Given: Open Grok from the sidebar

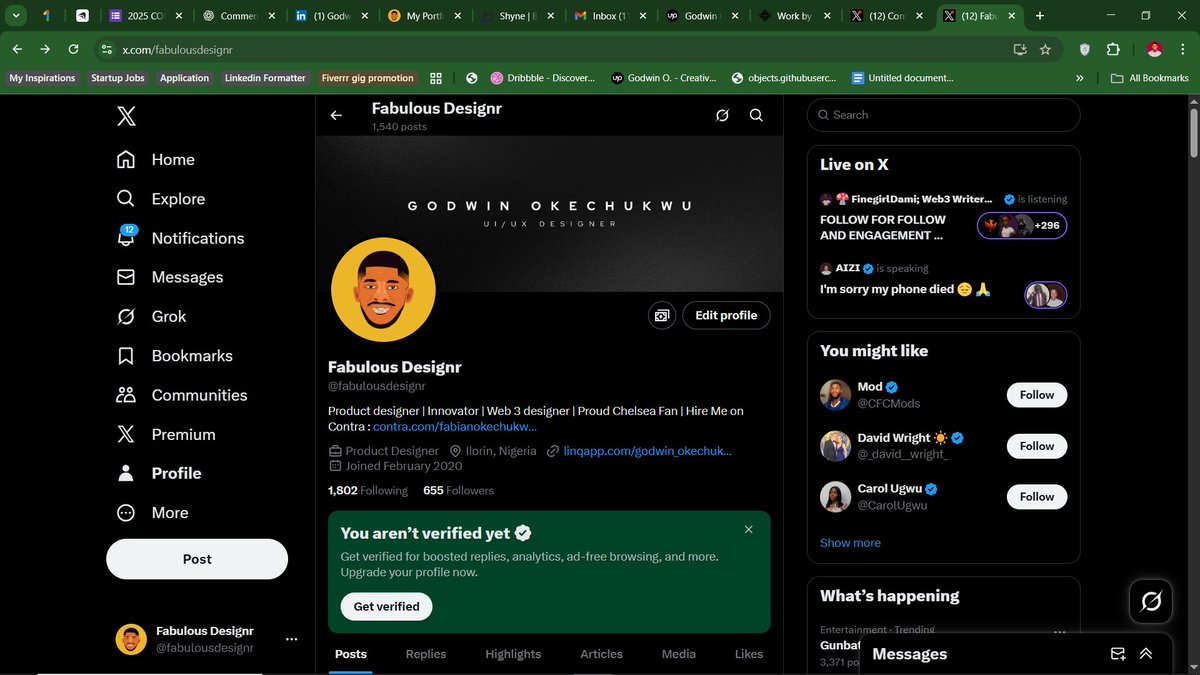Looking at the screenshot, I should point(151,316).
